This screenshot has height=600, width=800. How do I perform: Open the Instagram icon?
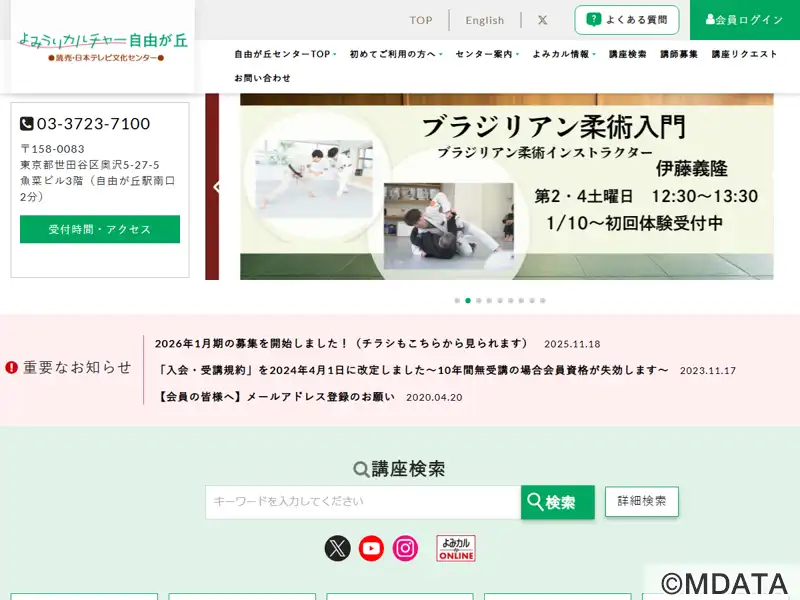tap(405, 548)
